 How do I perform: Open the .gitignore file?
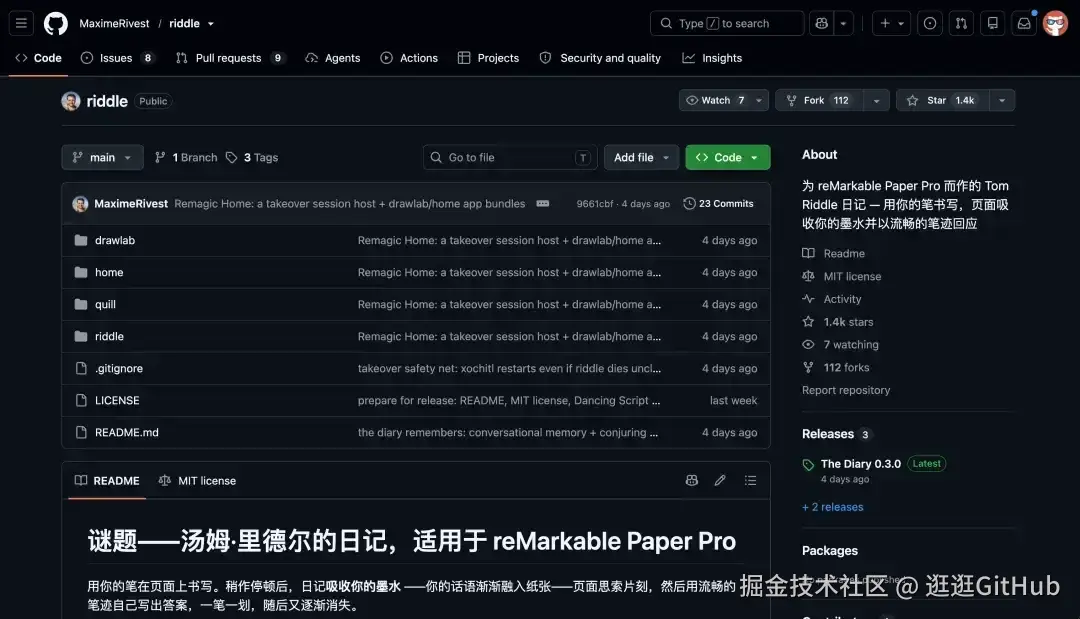point(119,368)
